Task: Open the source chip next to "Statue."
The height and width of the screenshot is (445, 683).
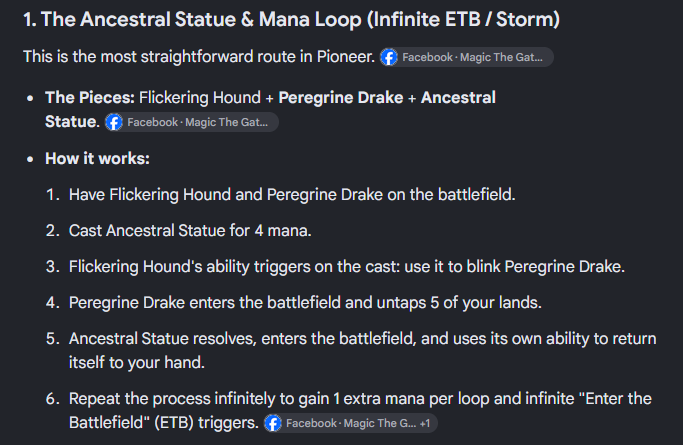Action: 192,122
